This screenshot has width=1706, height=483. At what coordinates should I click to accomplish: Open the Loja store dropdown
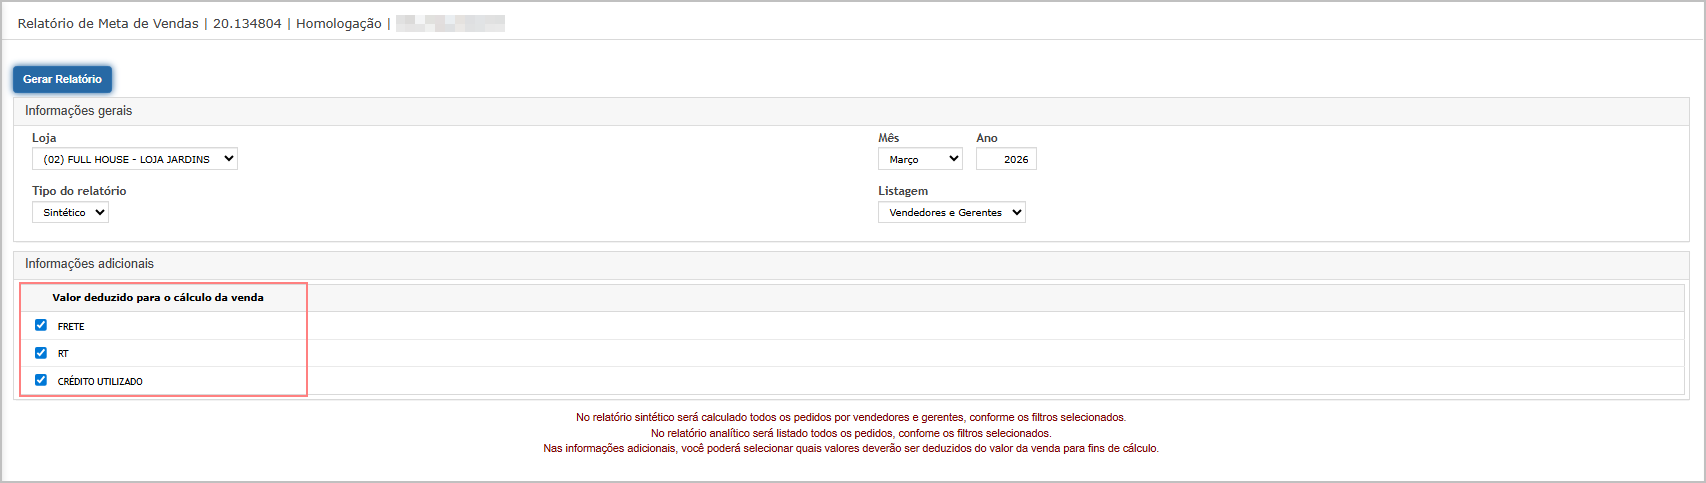click(x=135, y=159)
